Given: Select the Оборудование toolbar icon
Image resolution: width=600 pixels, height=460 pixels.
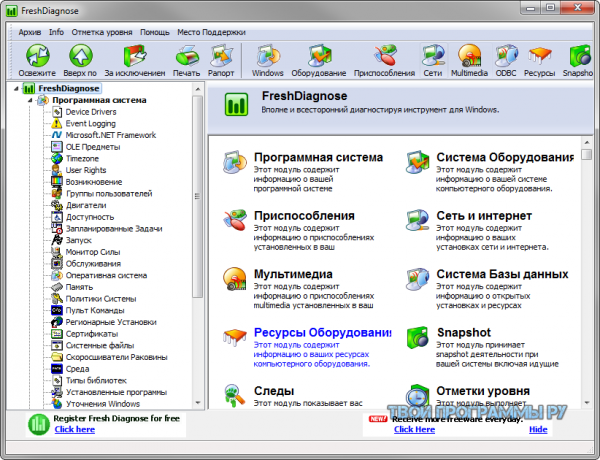Looking at the screenshot, I should click(319, 56).
